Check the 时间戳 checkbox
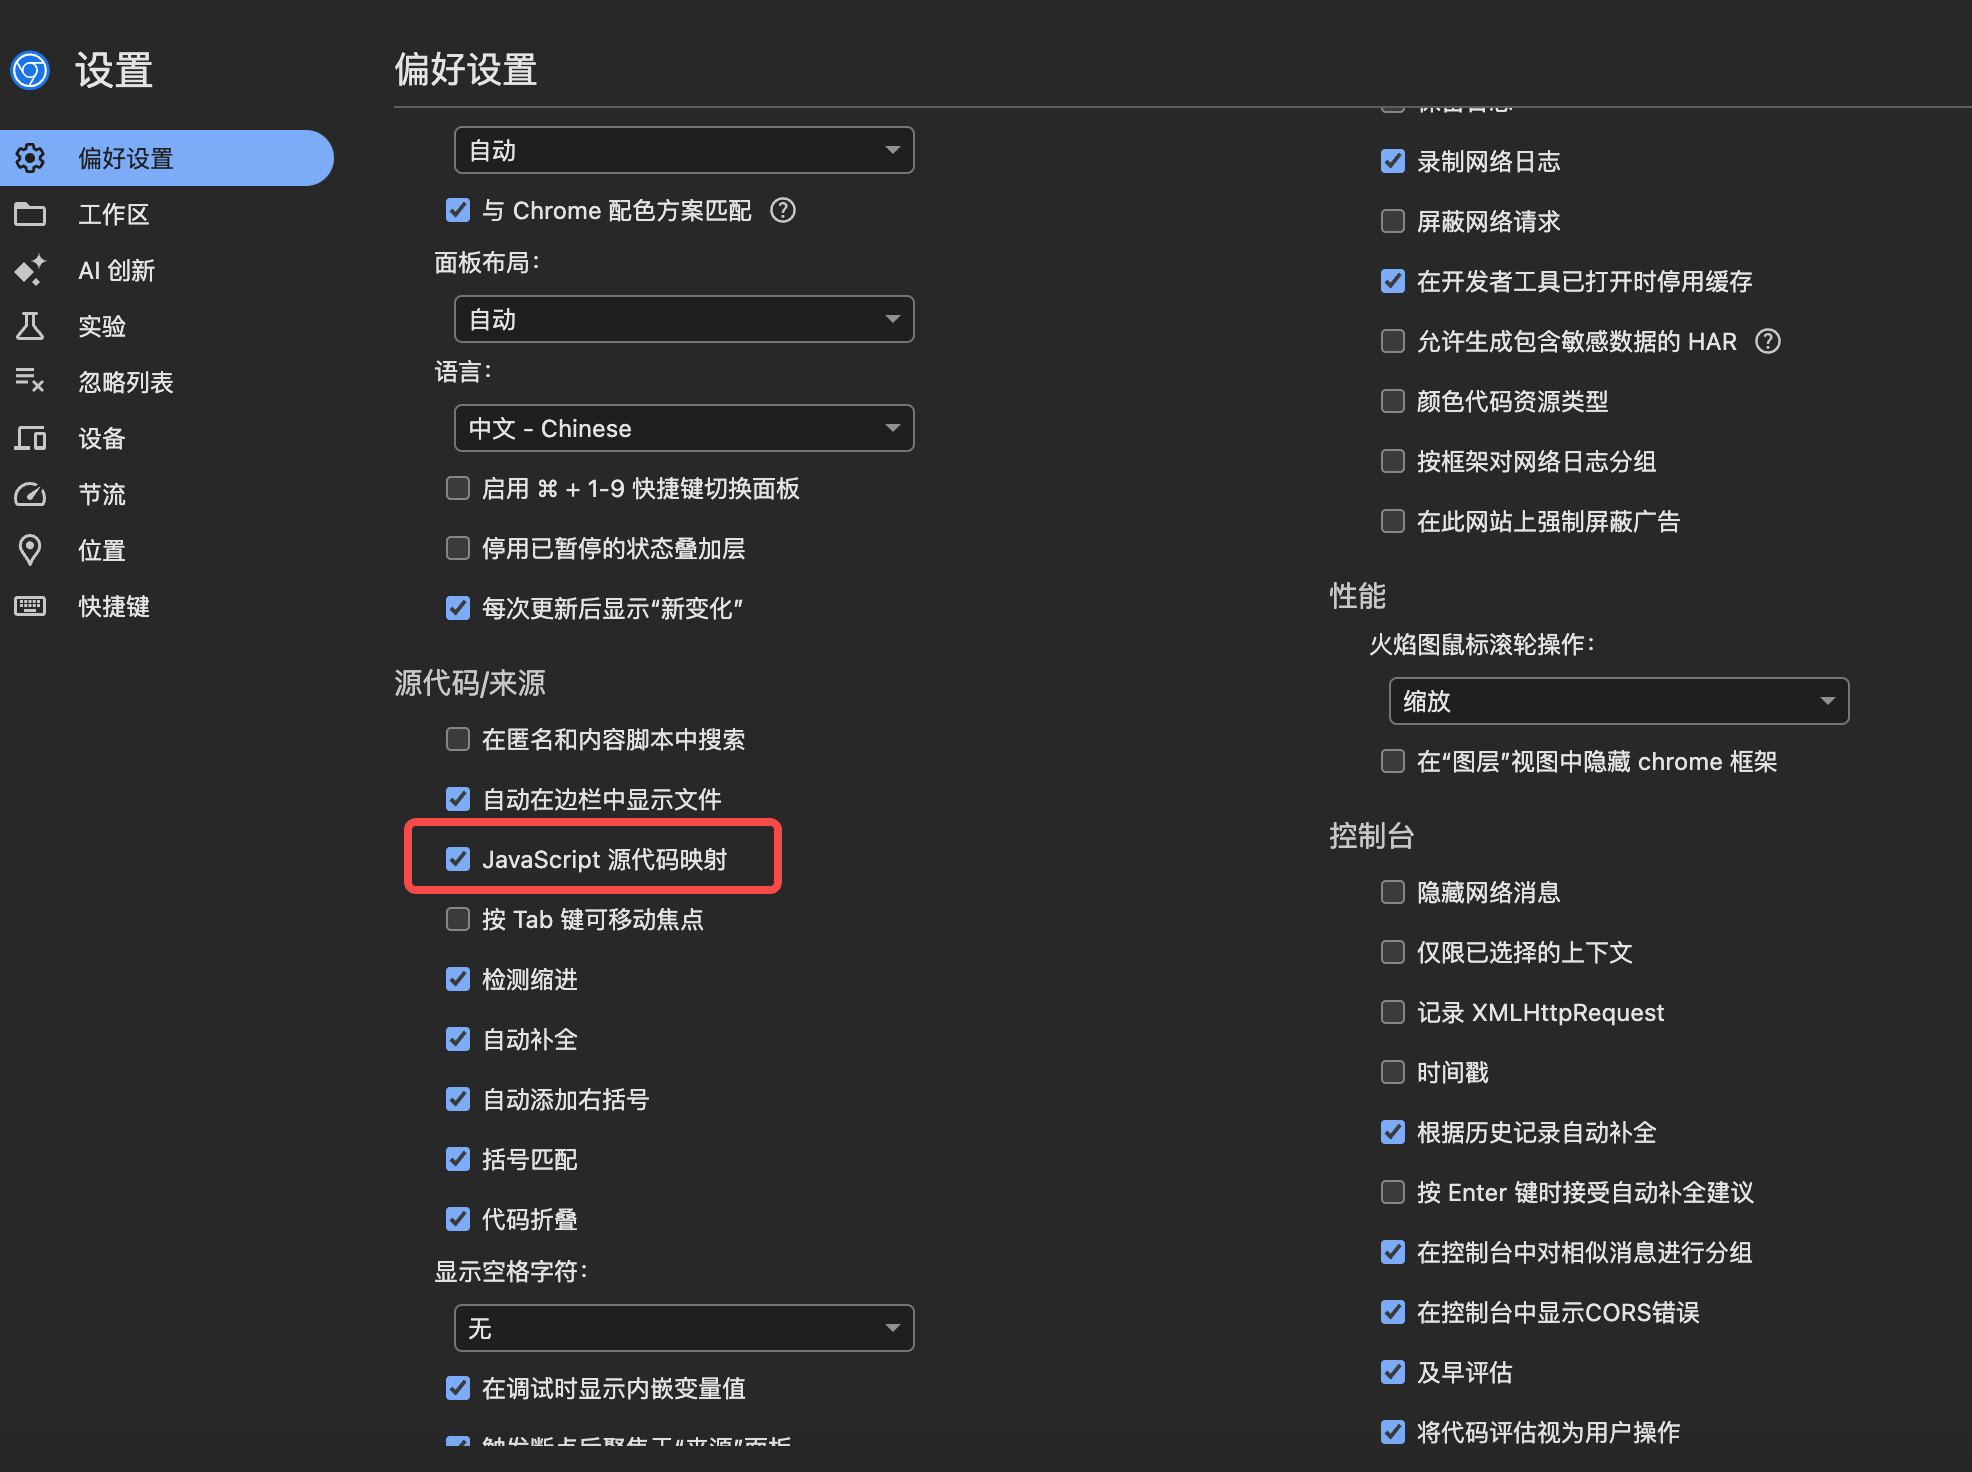This screenshot has height=1472, width=1972. pos(1393,1072)
